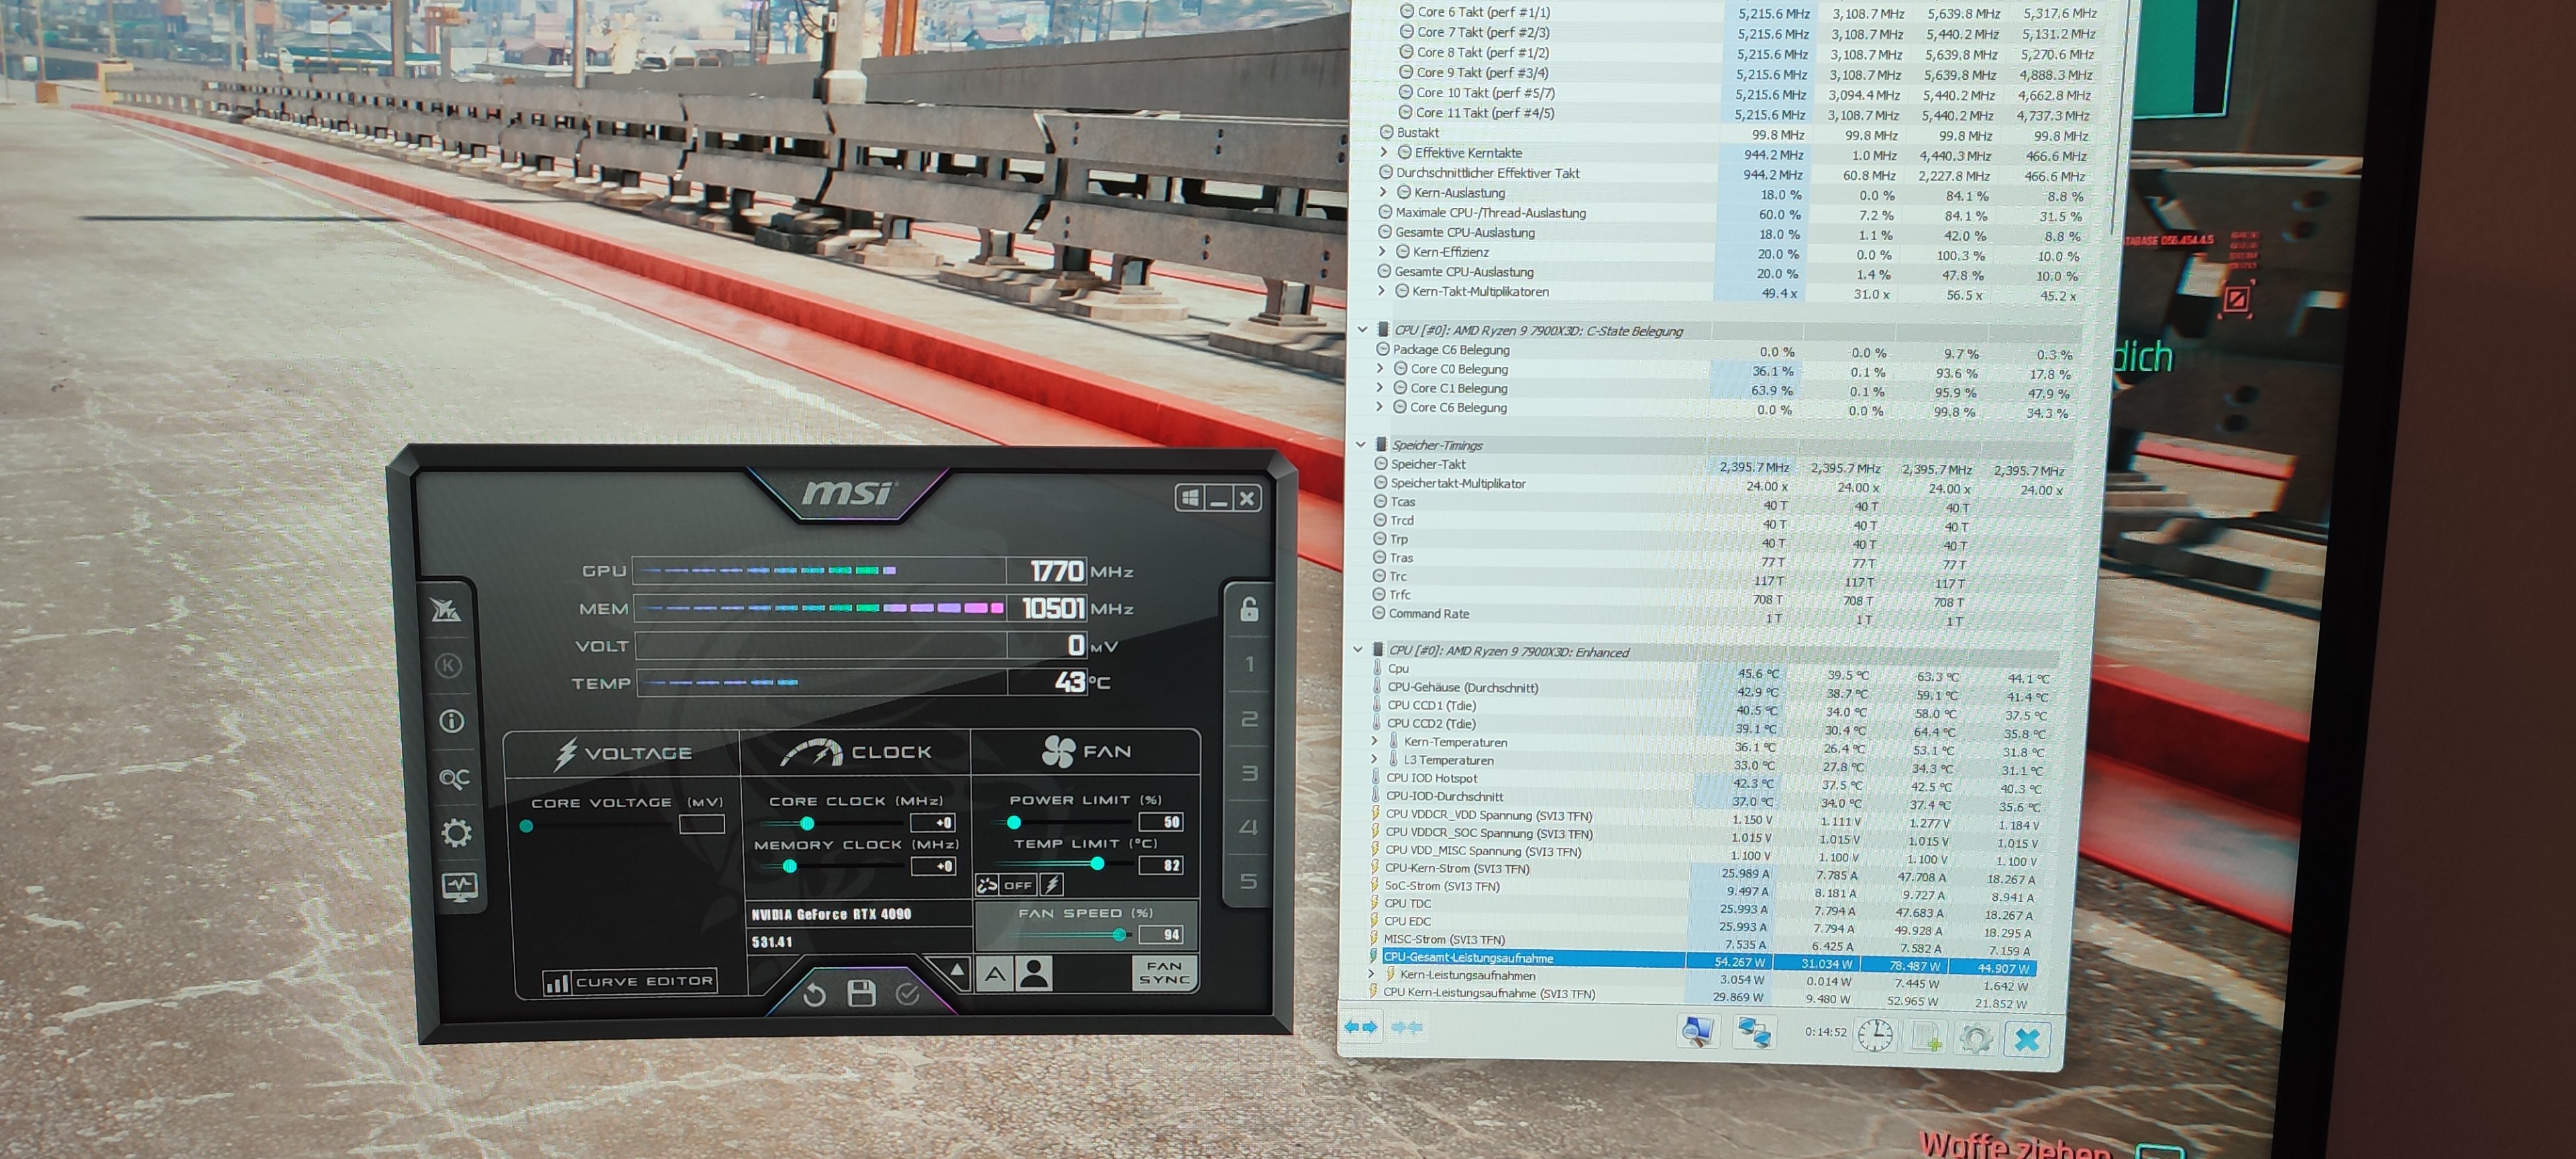Viewport: 2576px width, 1159px height.
Task: Select profile slot 3
Action: [1249, 773]
